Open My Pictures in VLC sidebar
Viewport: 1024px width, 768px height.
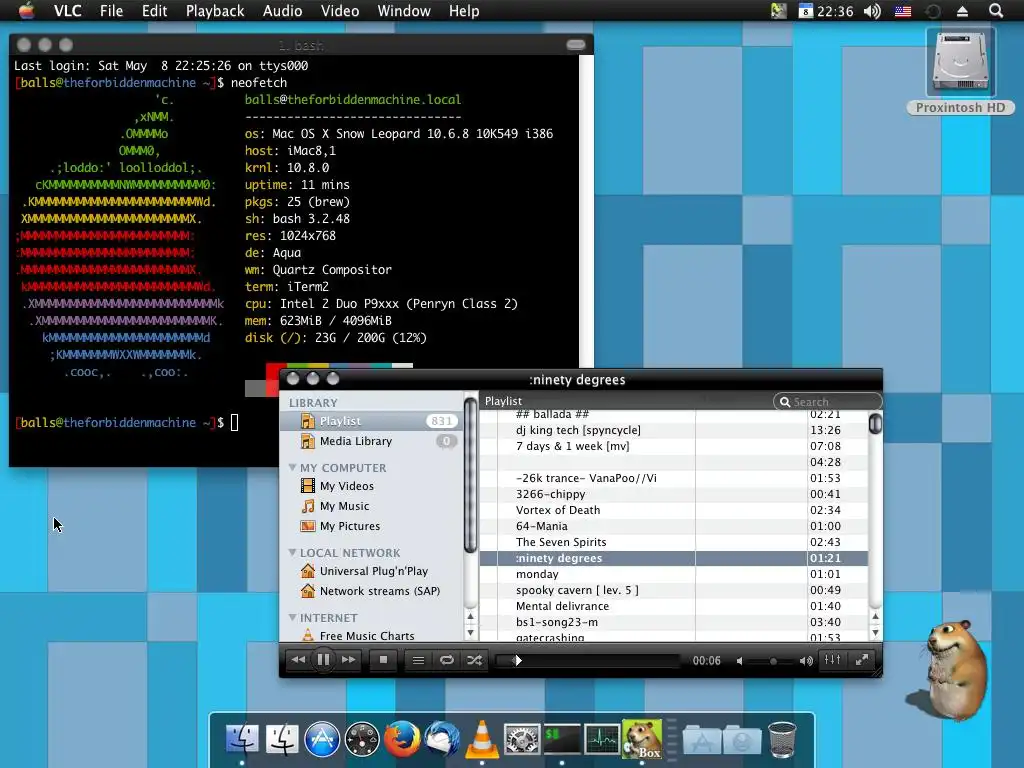[349, 526]
